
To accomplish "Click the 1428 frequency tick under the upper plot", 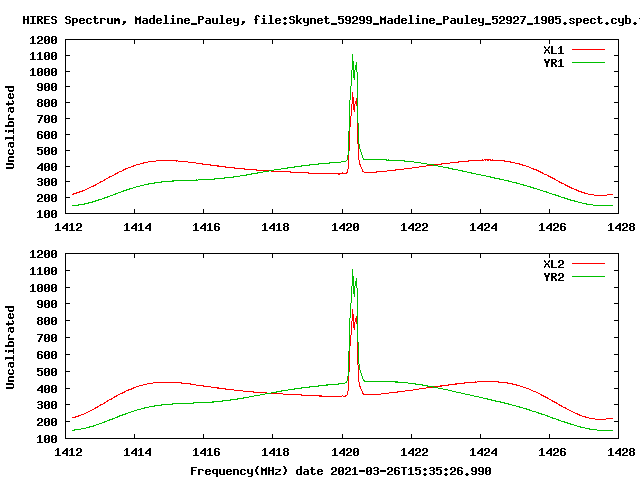I will click(621, 227).
